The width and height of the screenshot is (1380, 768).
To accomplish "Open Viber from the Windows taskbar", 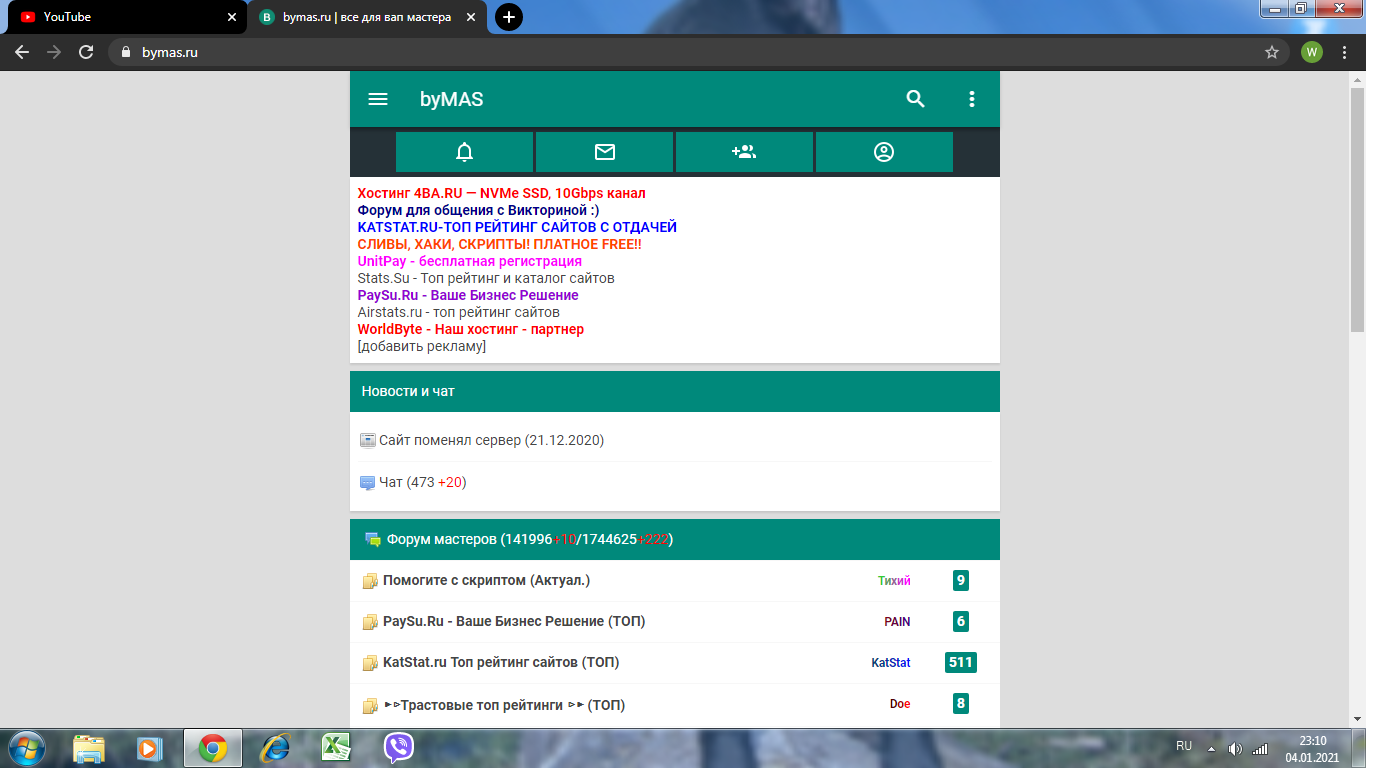I will coord(399,747).
